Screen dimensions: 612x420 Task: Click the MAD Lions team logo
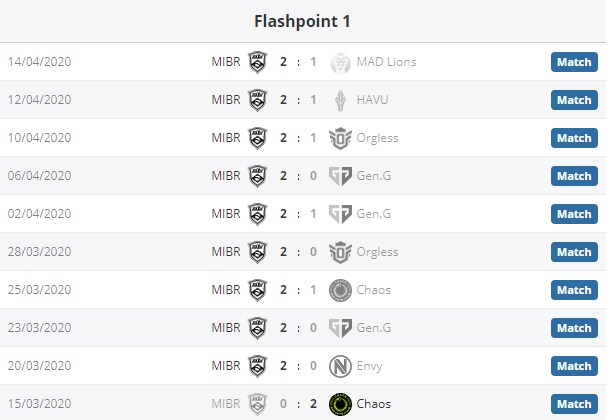point(340,62)
